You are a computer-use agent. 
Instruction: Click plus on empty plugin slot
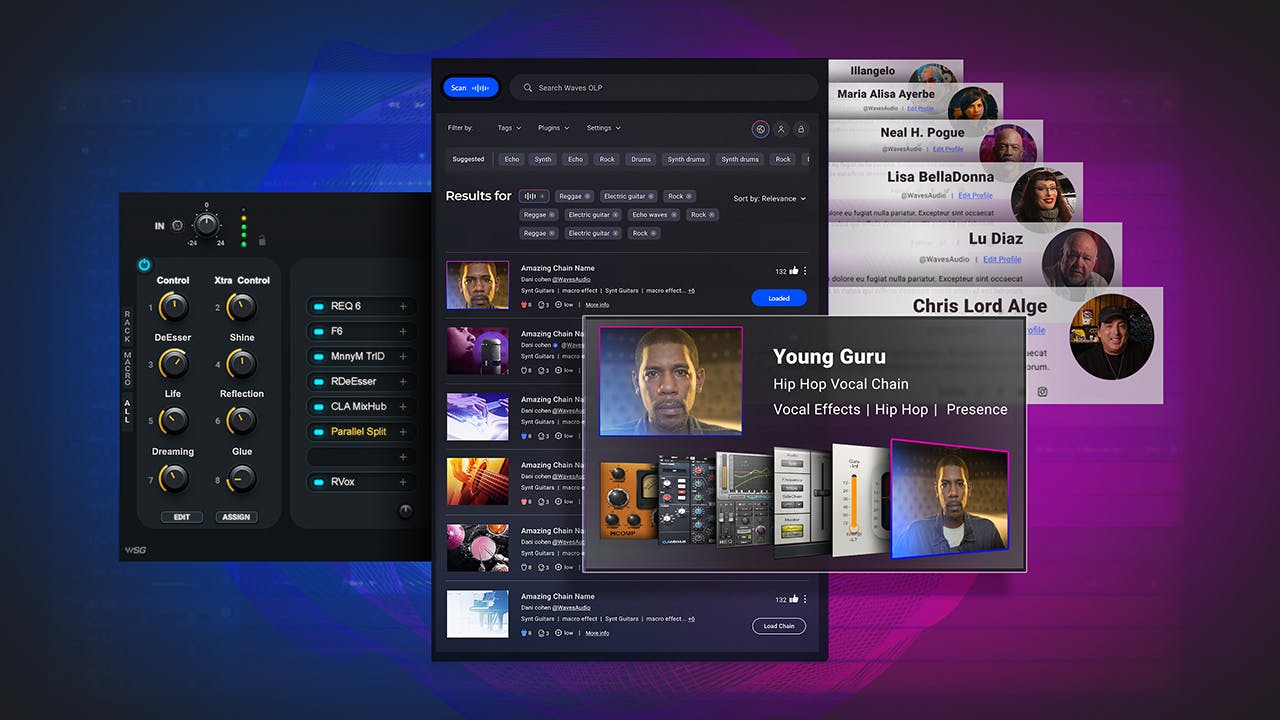point(403,457)
